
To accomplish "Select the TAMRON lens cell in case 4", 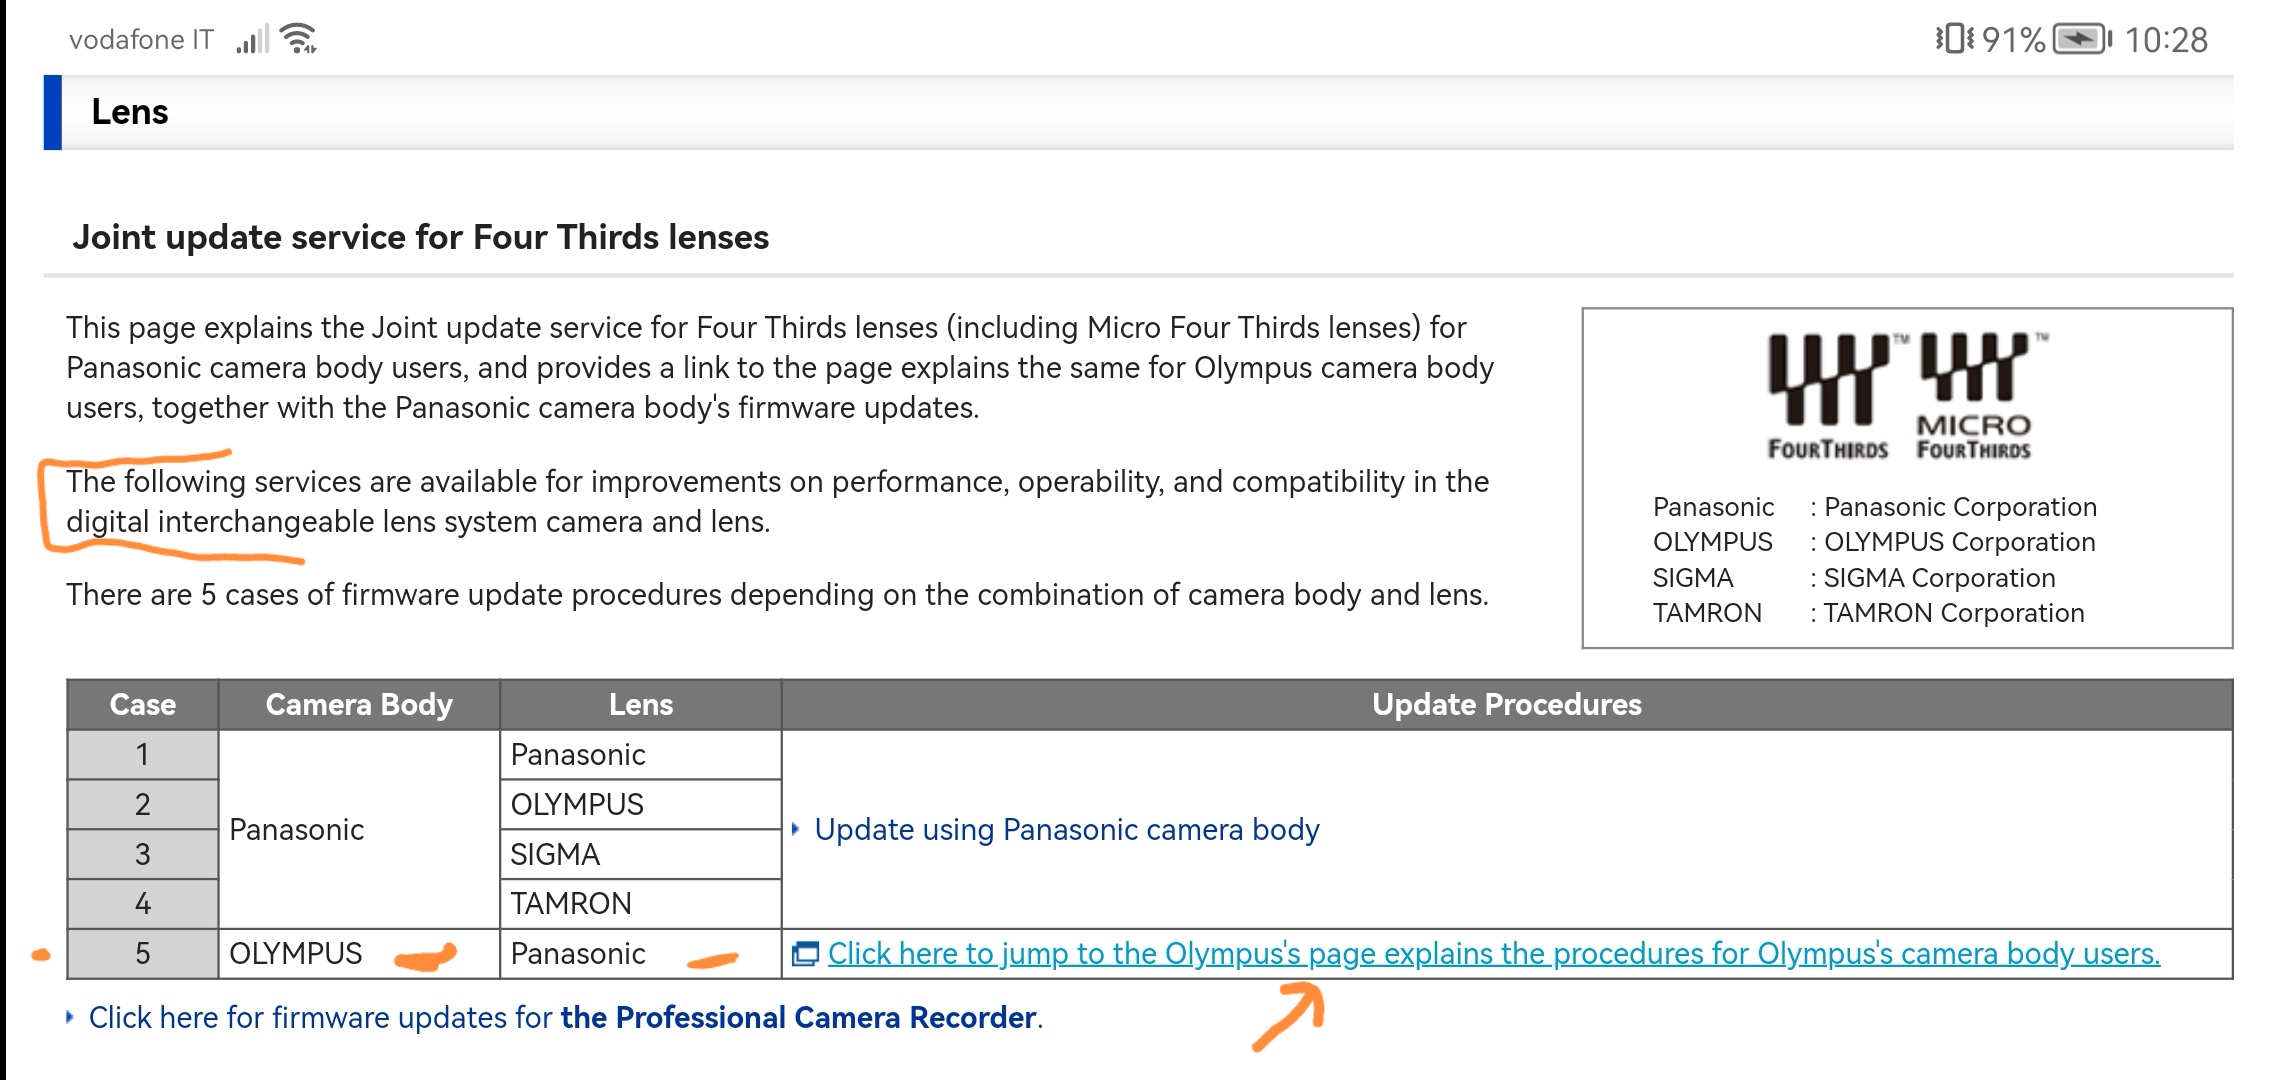I will pos(641,903).
